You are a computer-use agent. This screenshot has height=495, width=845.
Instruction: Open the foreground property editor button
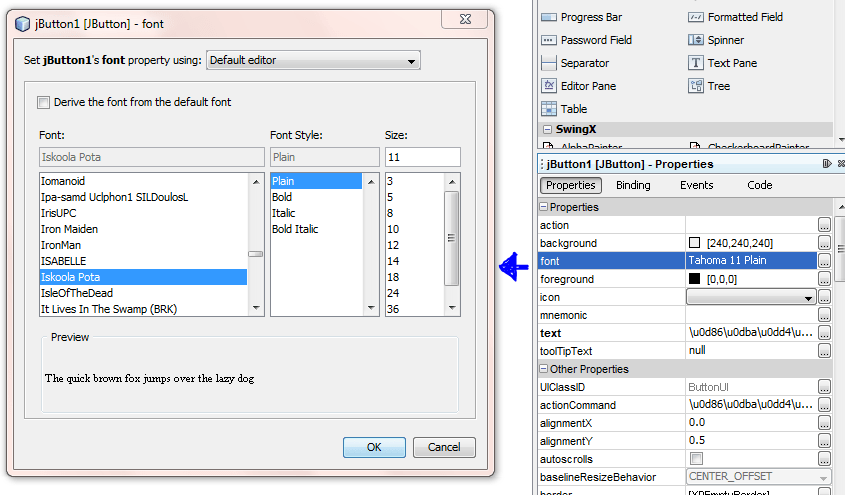(x=824, y=279)
